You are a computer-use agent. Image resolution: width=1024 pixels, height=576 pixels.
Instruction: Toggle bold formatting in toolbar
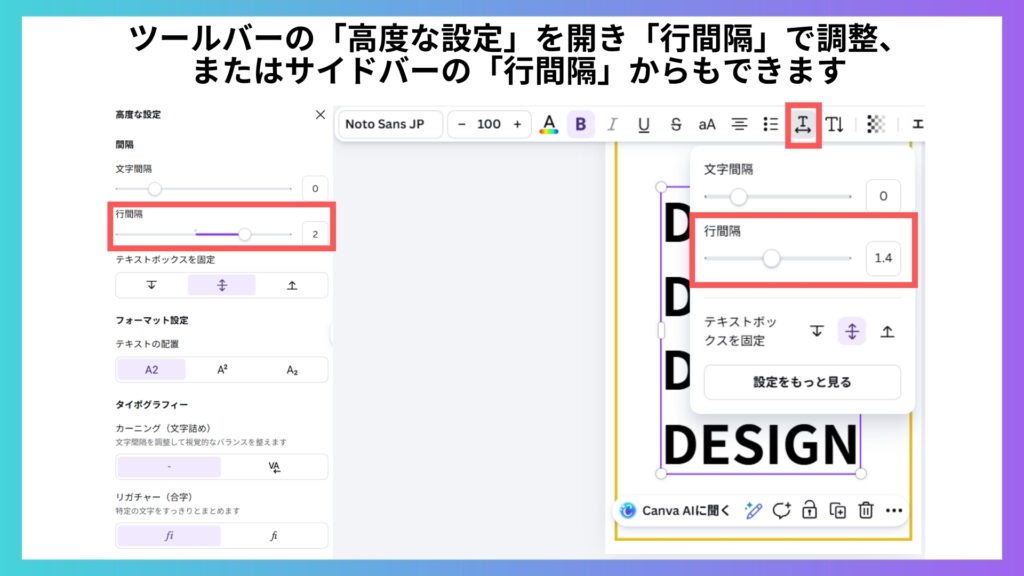580,124
